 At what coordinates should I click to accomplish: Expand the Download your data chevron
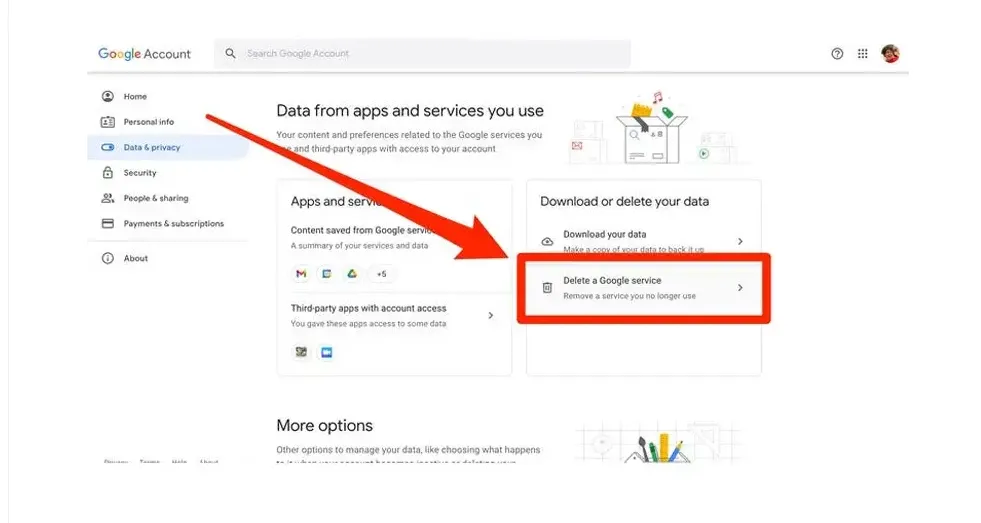740,241
